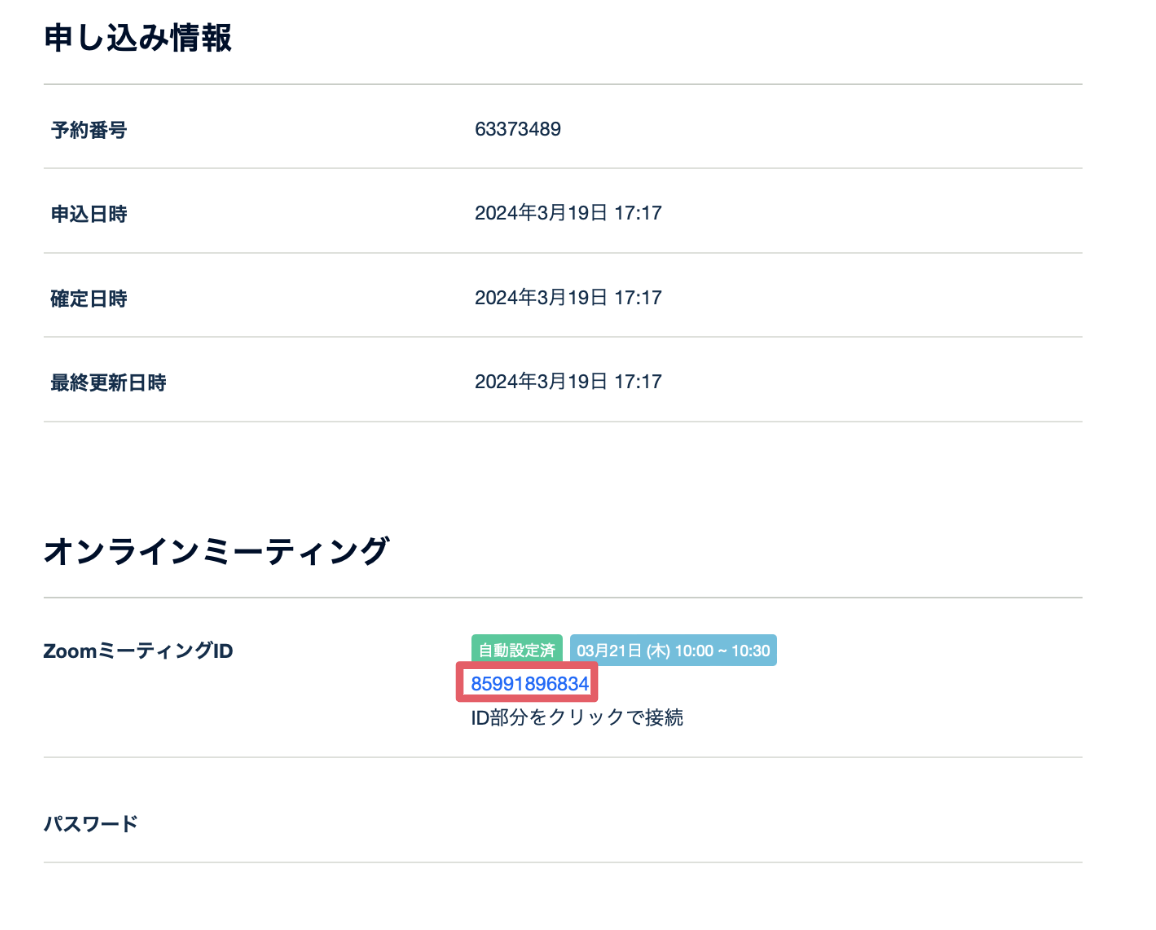Screen dimensions: 1156x930
Task: Select the 予約番号 row label
Action: (89, 130)
